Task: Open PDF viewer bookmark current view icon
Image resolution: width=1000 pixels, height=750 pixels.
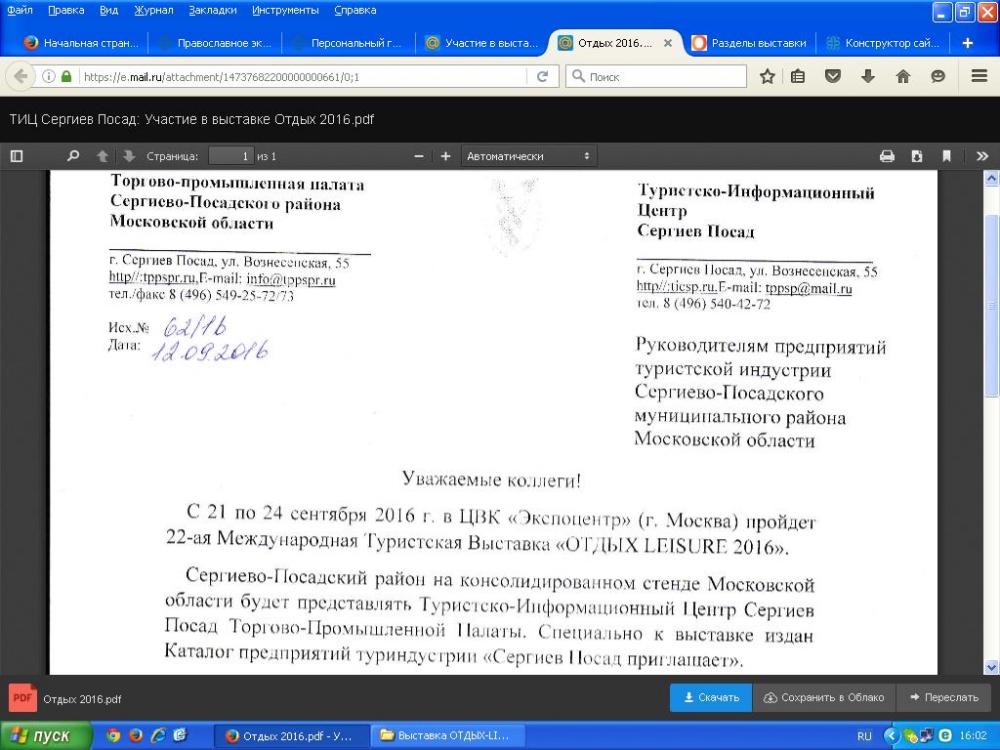Action: point(946,156)
